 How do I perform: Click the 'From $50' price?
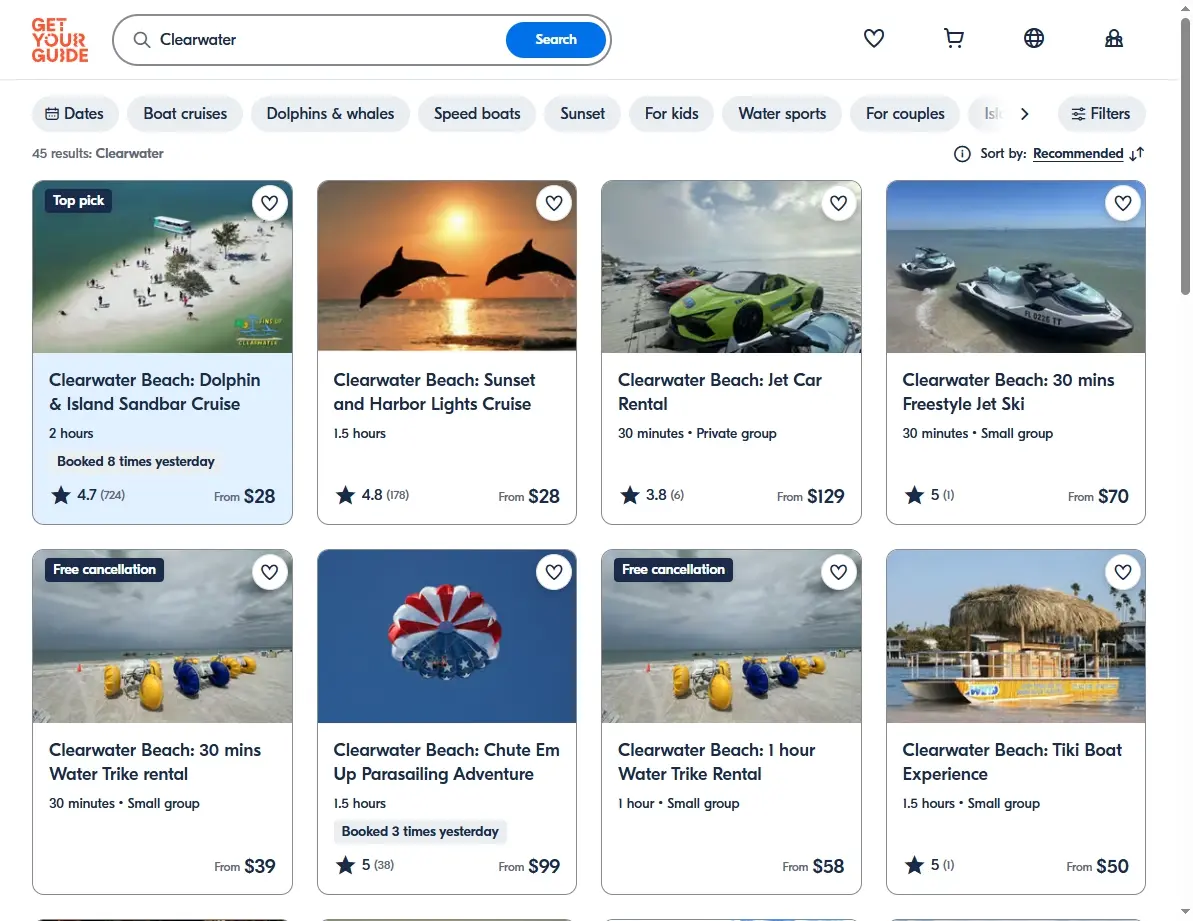(x=1097, y=866)
